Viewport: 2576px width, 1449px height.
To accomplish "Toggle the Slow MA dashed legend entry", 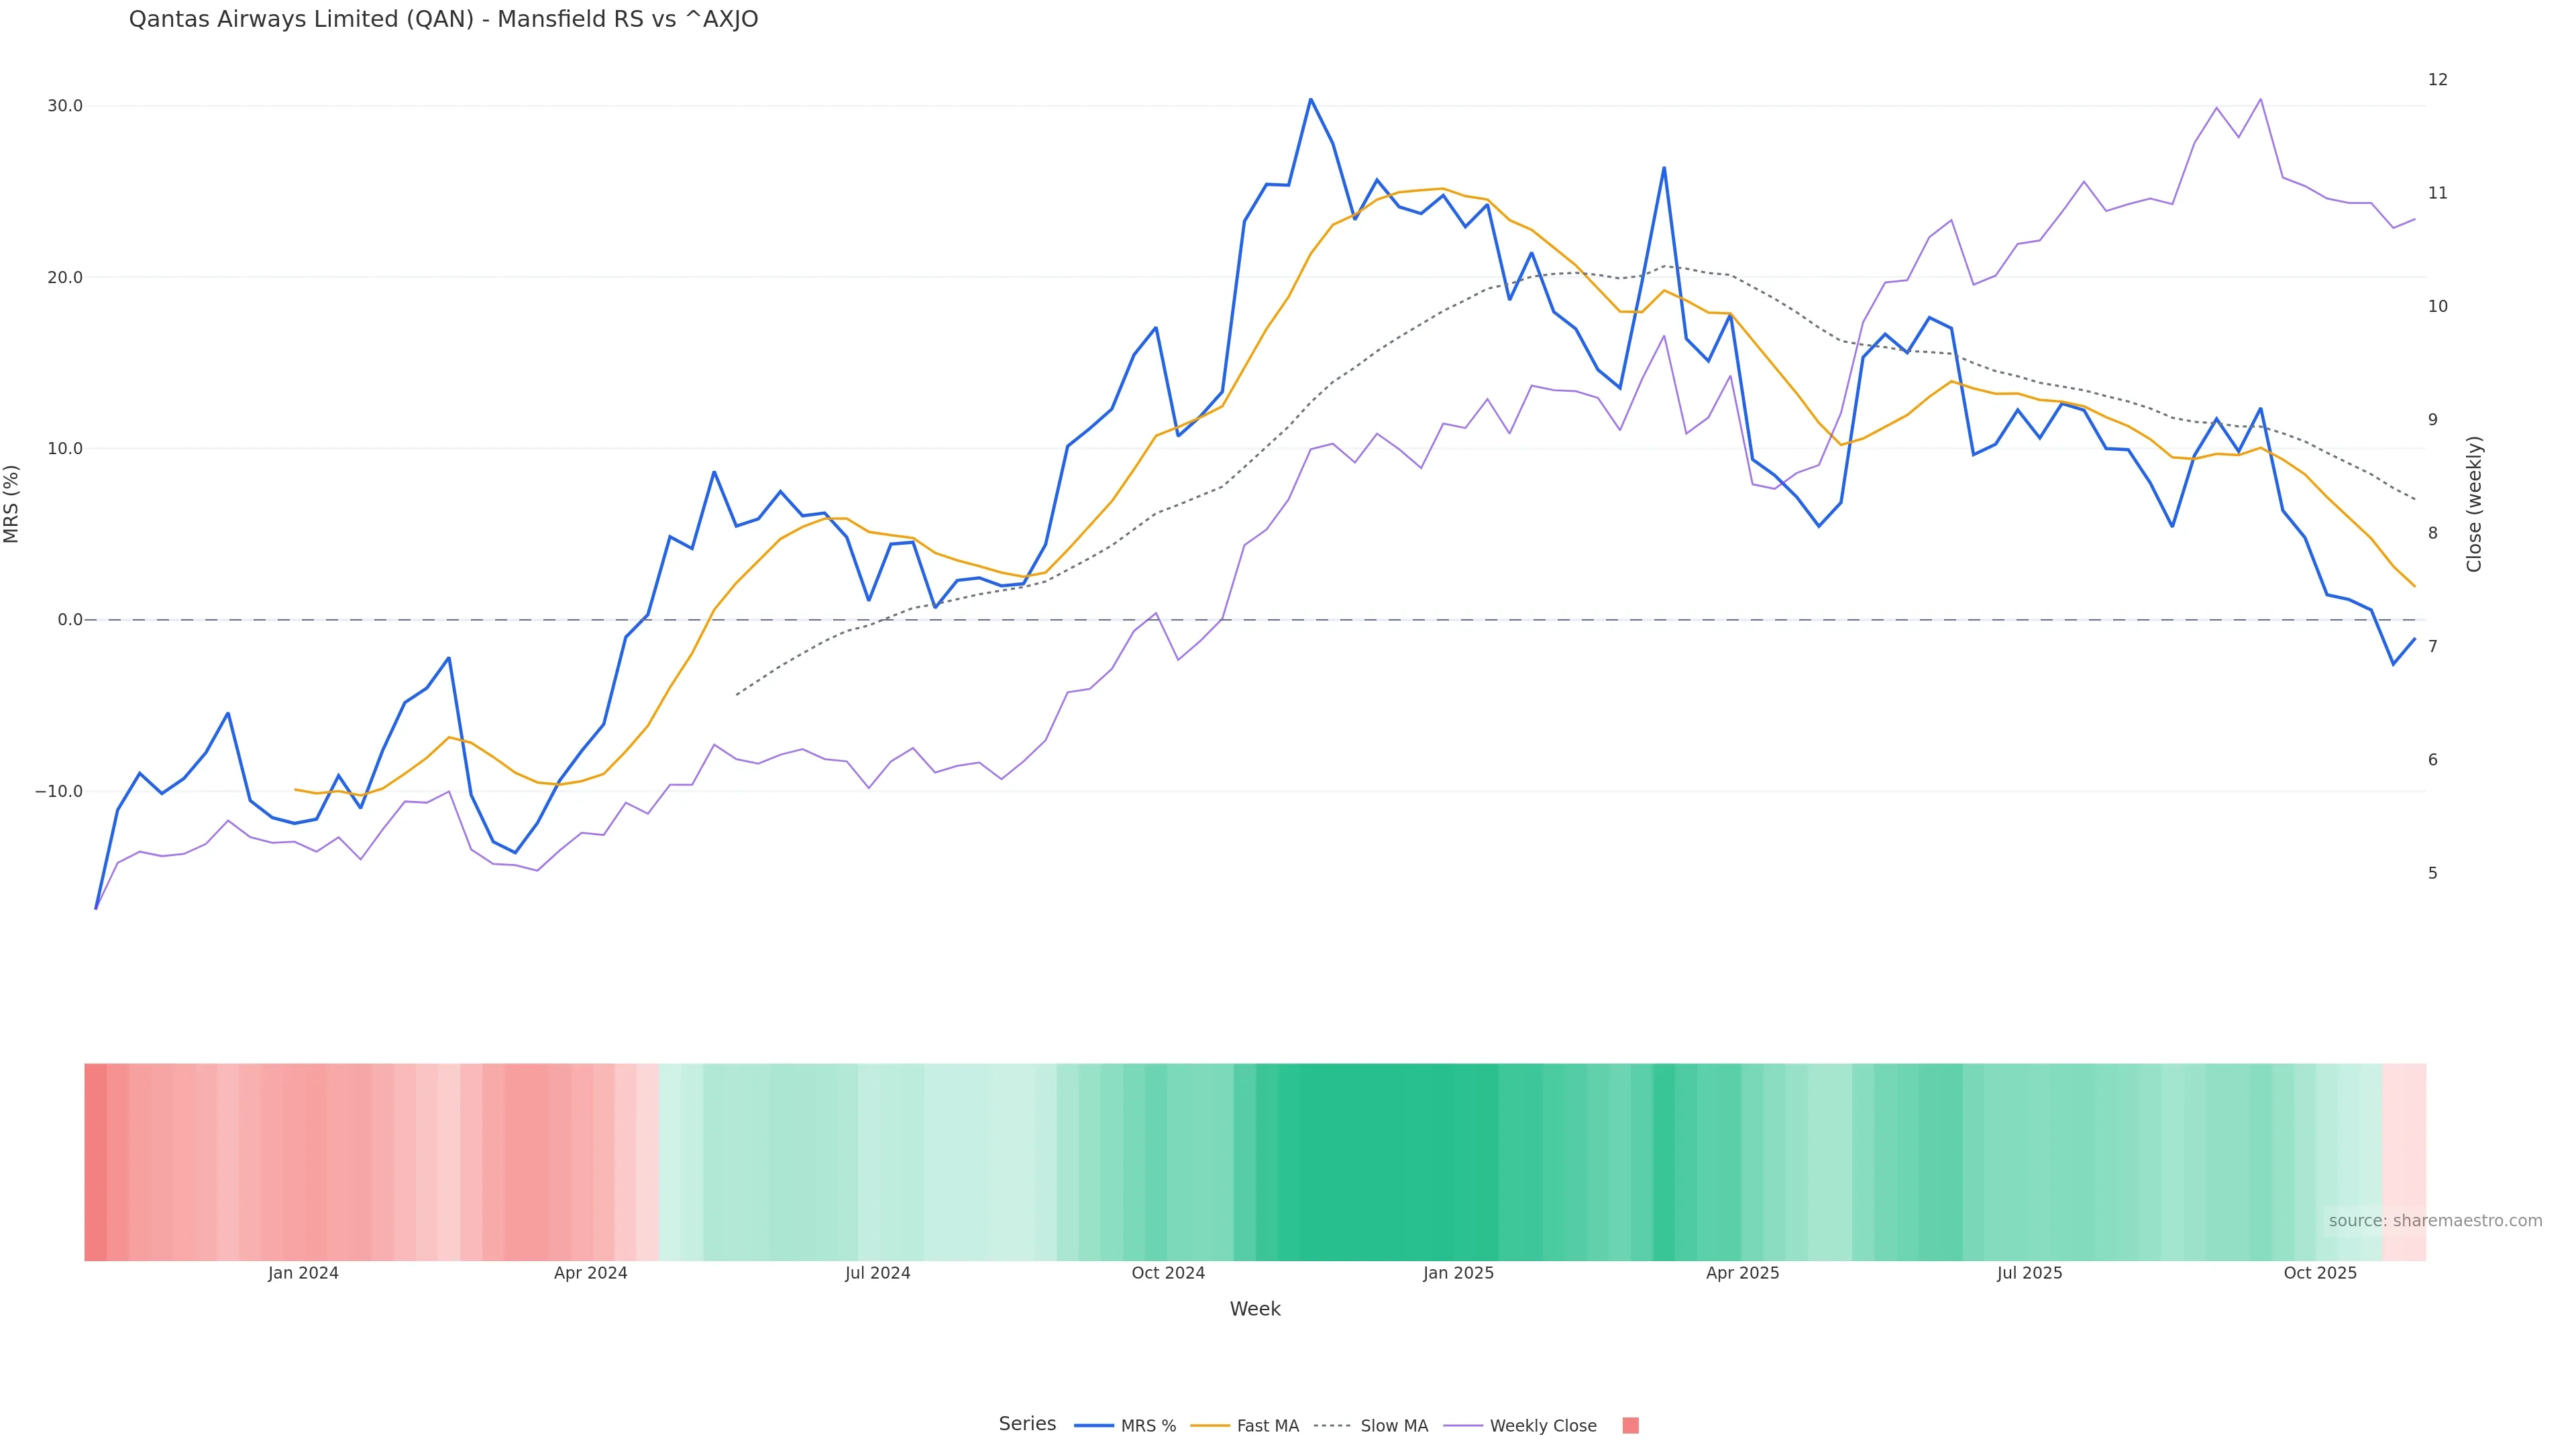I will tap(1393, 1426).
